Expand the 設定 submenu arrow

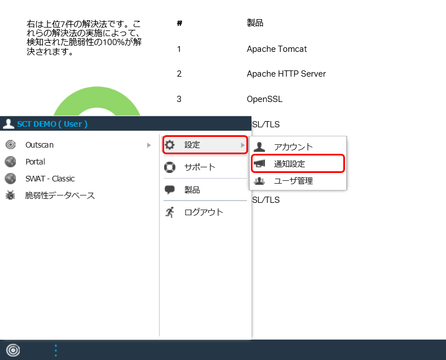point(242,145)
